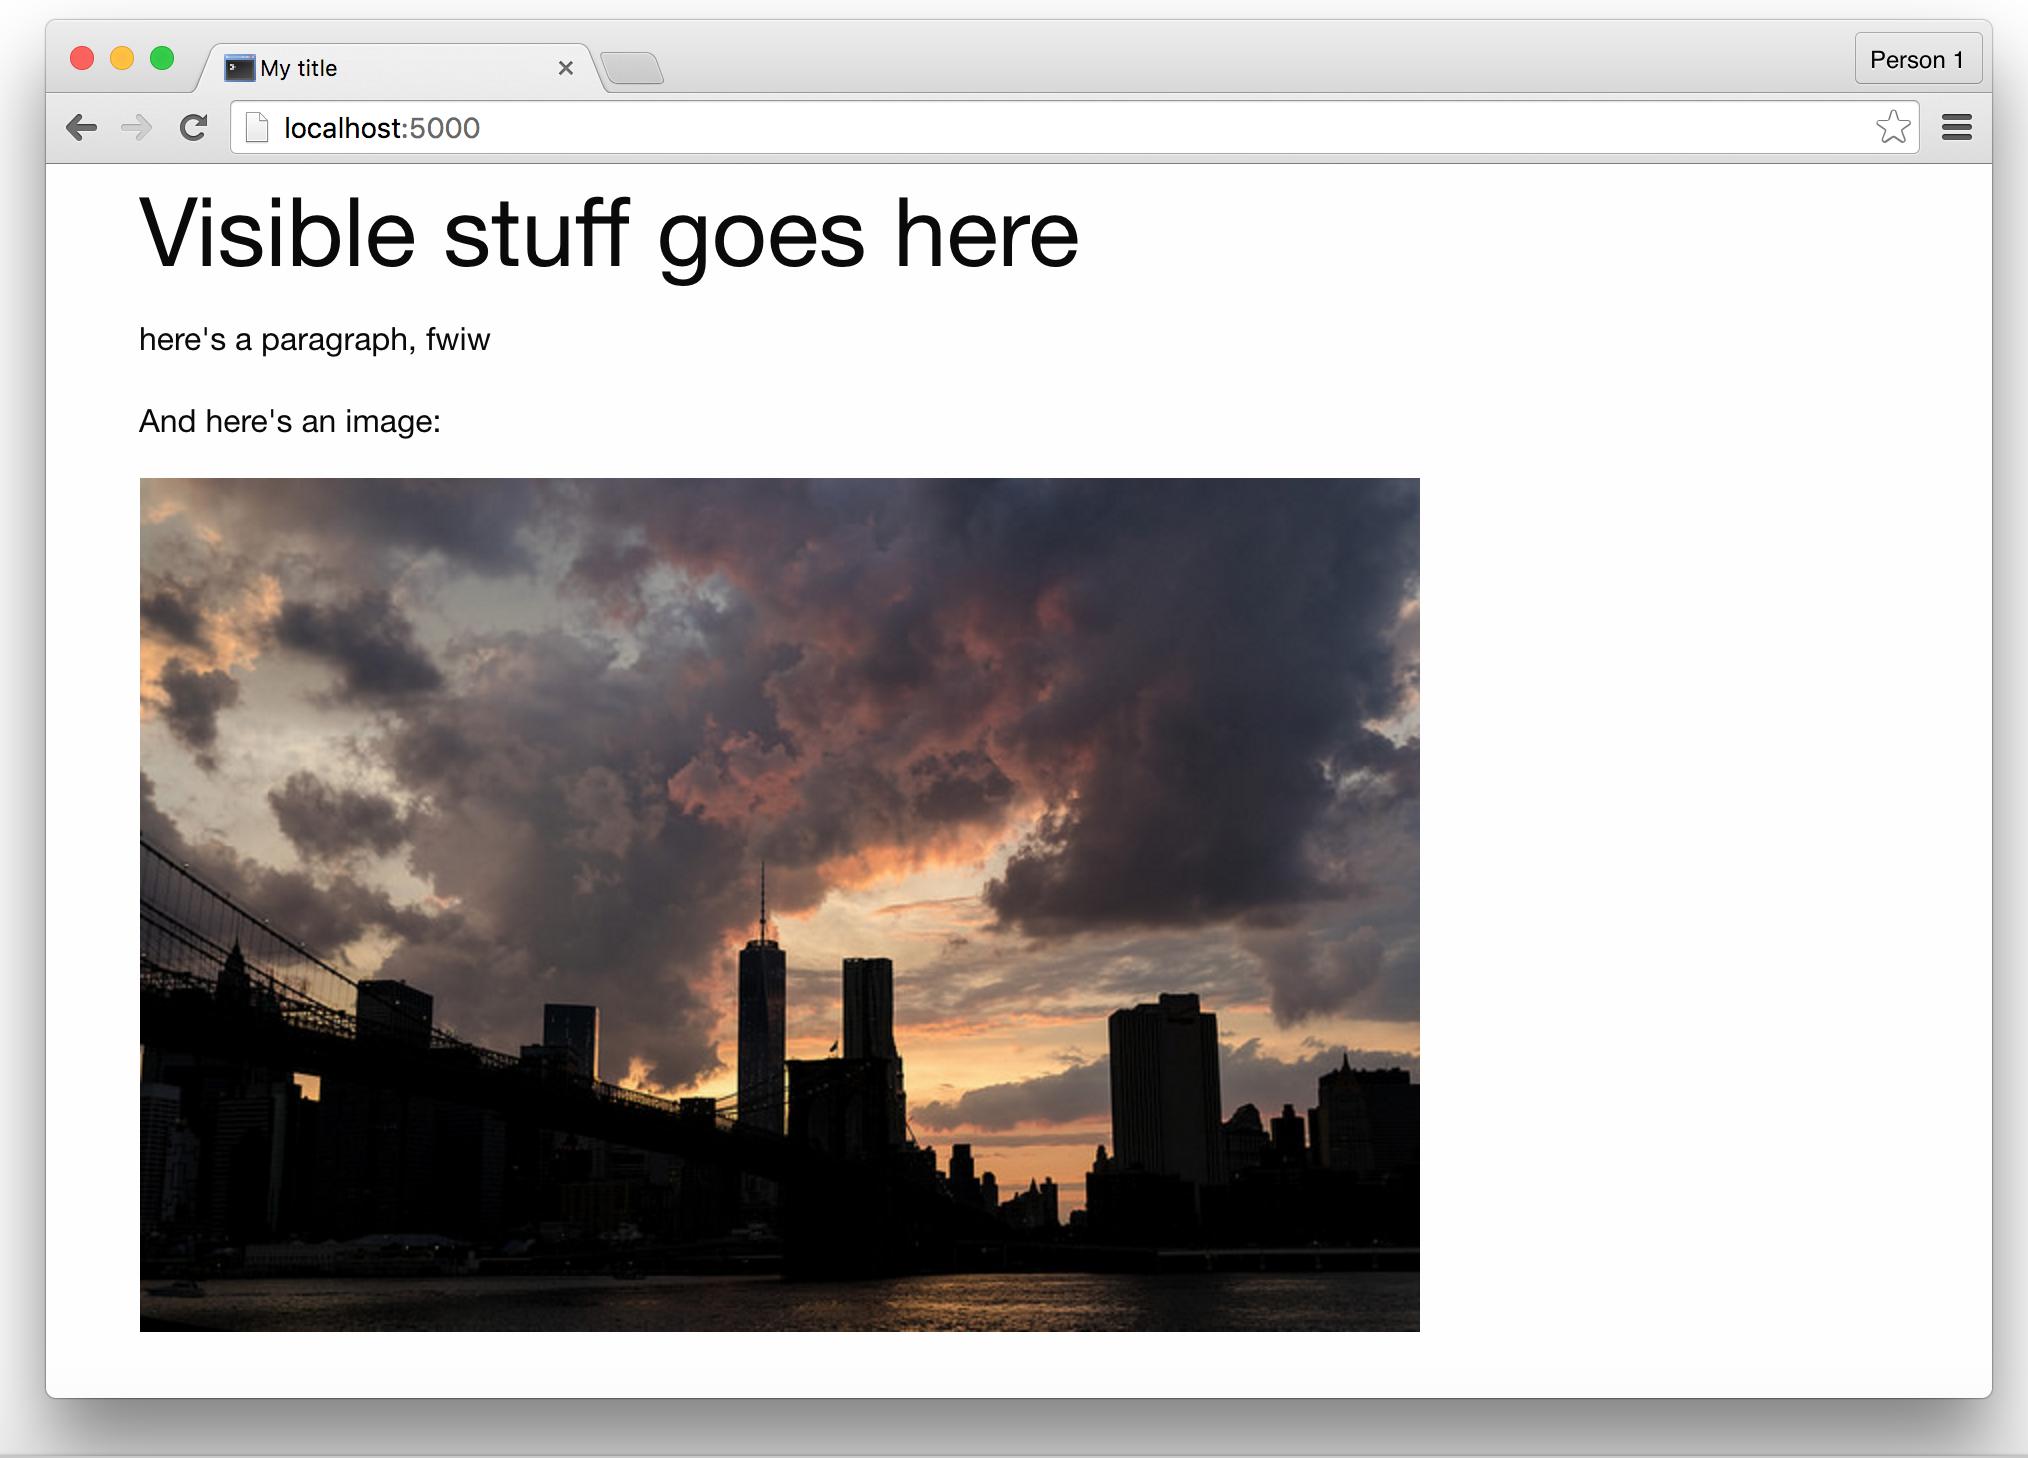Click the forward navigation arrow
Image resolution: width=2028 pixels, height=1458 pixels.
(136, 128)
